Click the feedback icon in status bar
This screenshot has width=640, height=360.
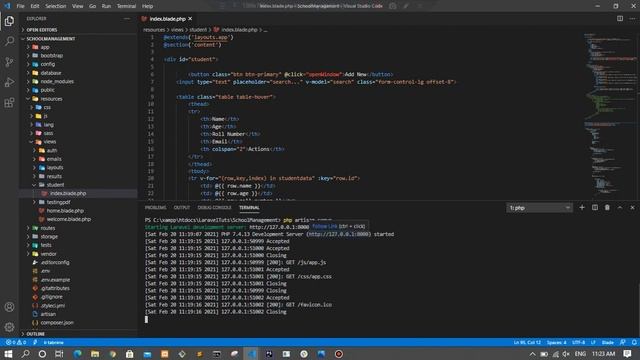click(622, 342)
